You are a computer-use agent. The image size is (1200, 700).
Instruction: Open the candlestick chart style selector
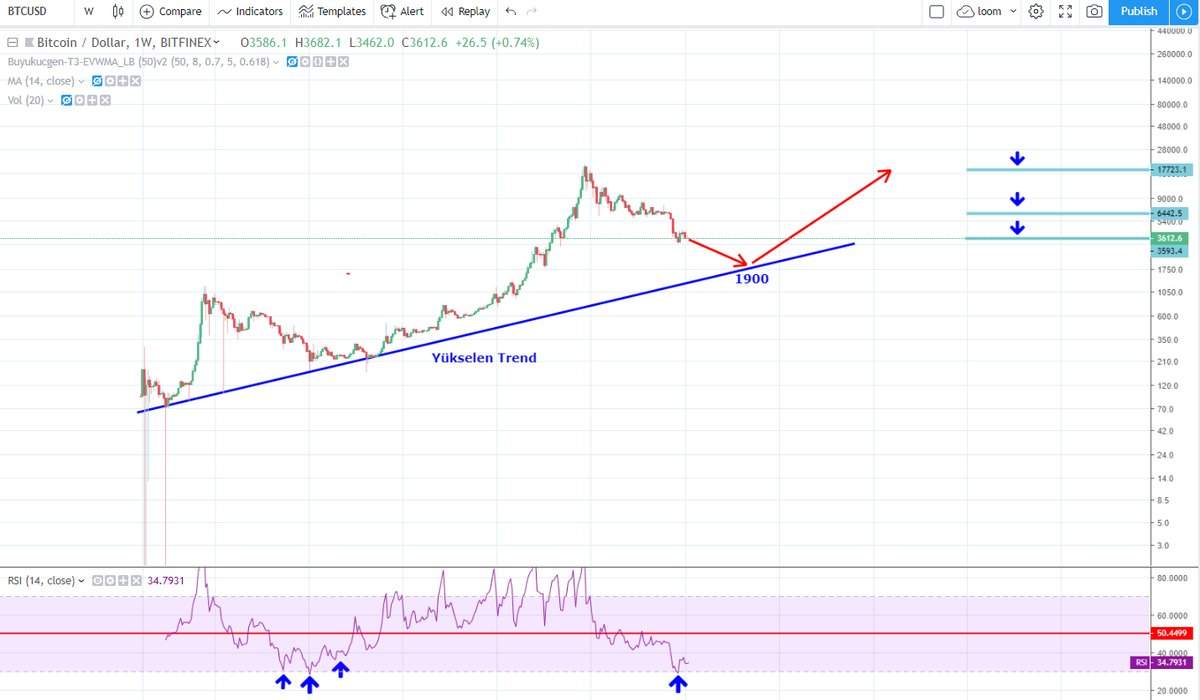pos(119,12)
